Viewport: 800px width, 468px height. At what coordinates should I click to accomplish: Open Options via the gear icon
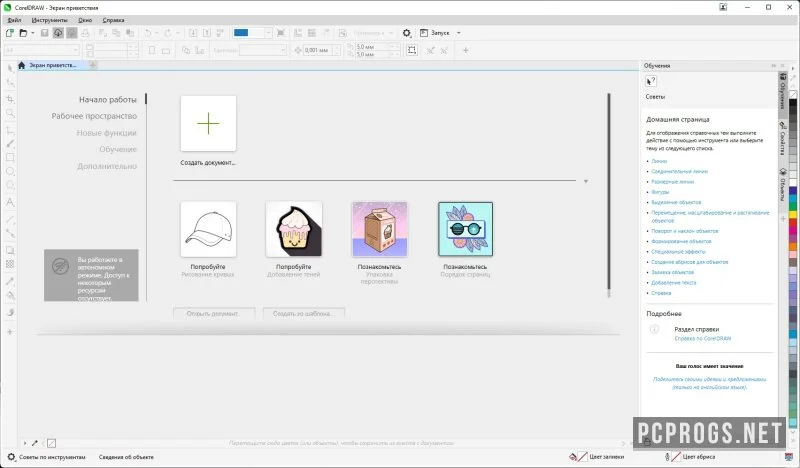click(407, 33)
